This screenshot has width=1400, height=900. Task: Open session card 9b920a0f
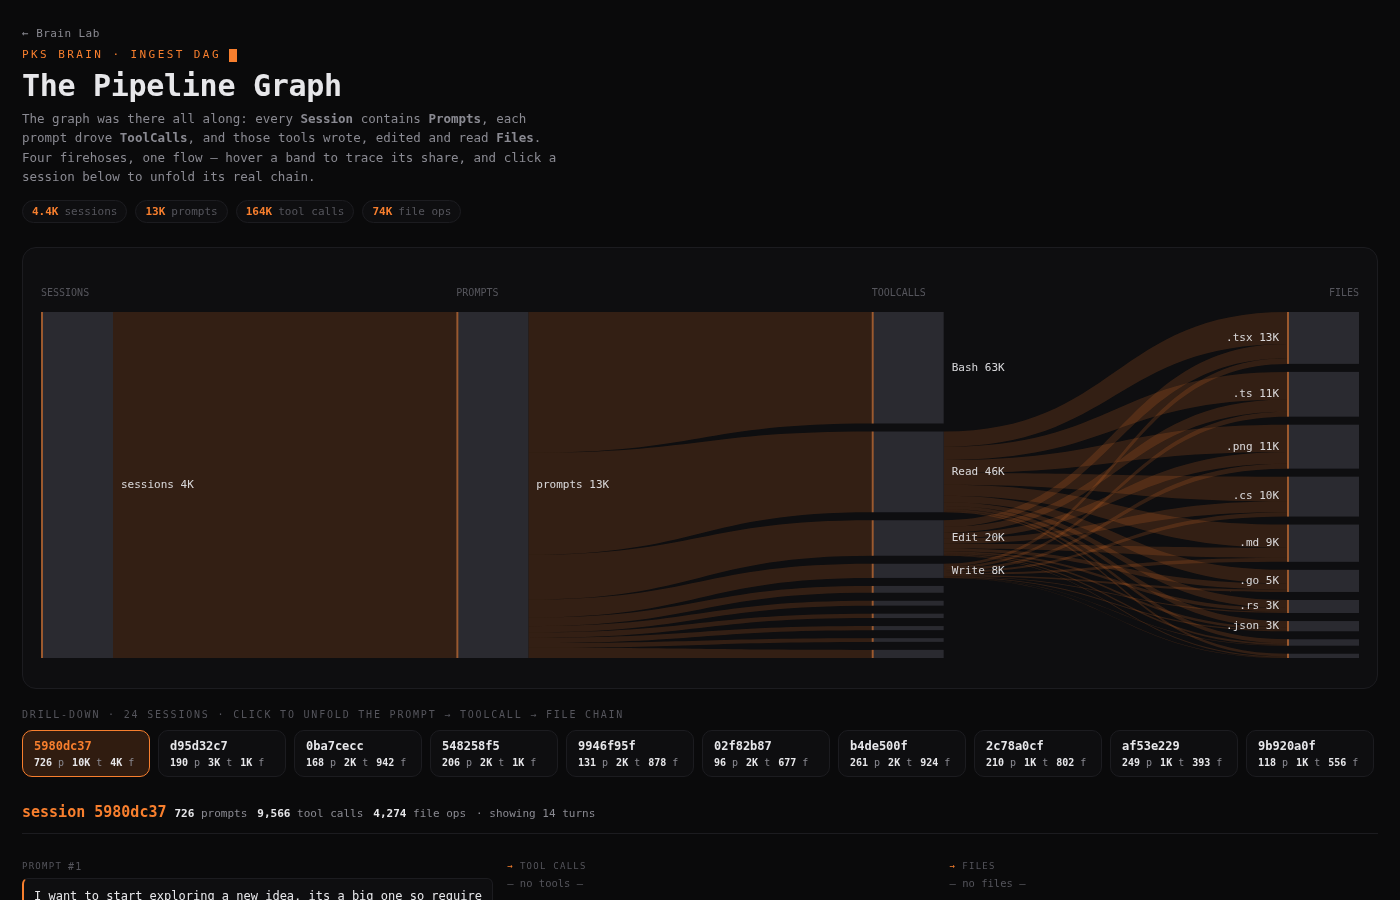[1310, 753]
